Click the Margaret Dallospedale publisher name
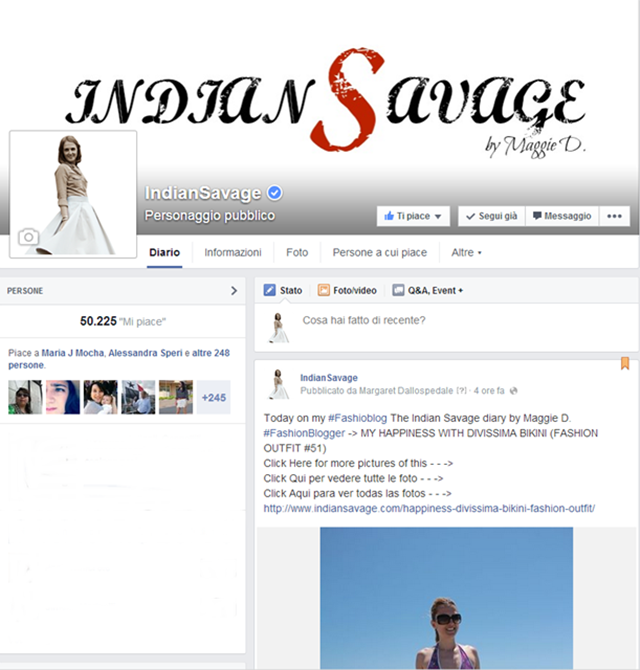This screenshot has width=640, height=670. coord(406,391)
